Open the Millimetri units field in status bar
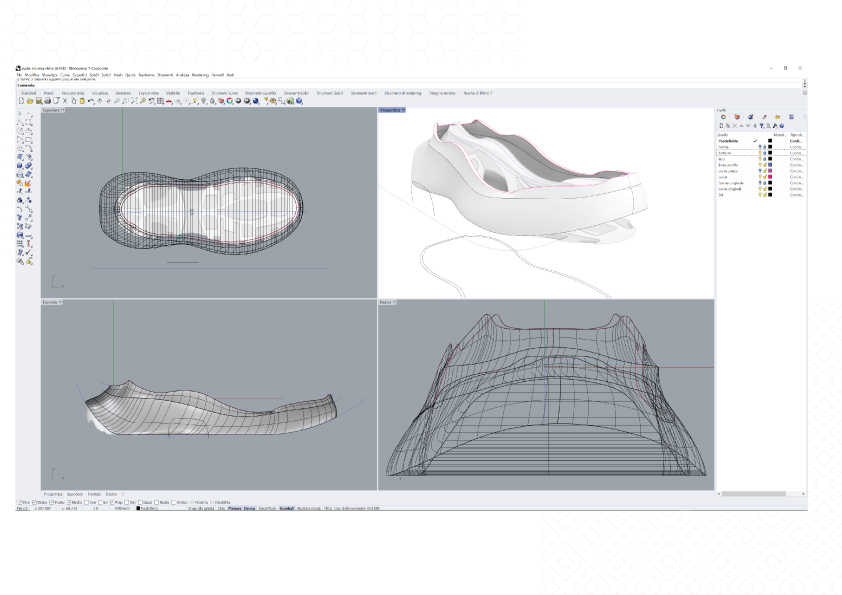842x595 pixels. [x=122, y=508]
